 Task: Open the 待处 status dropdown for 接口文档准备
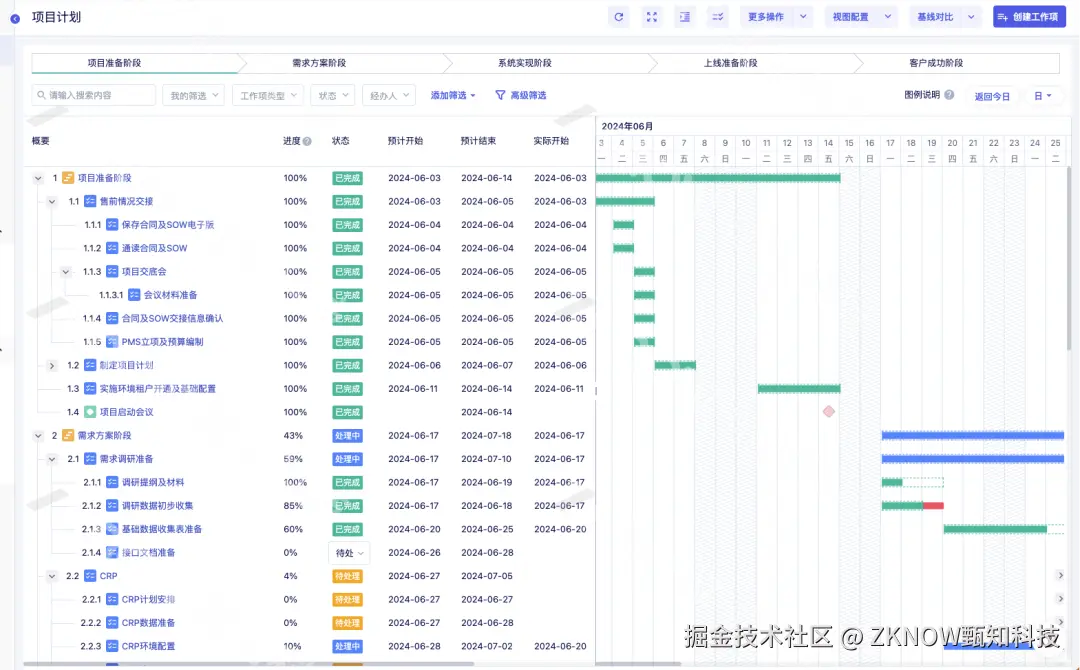349,553
